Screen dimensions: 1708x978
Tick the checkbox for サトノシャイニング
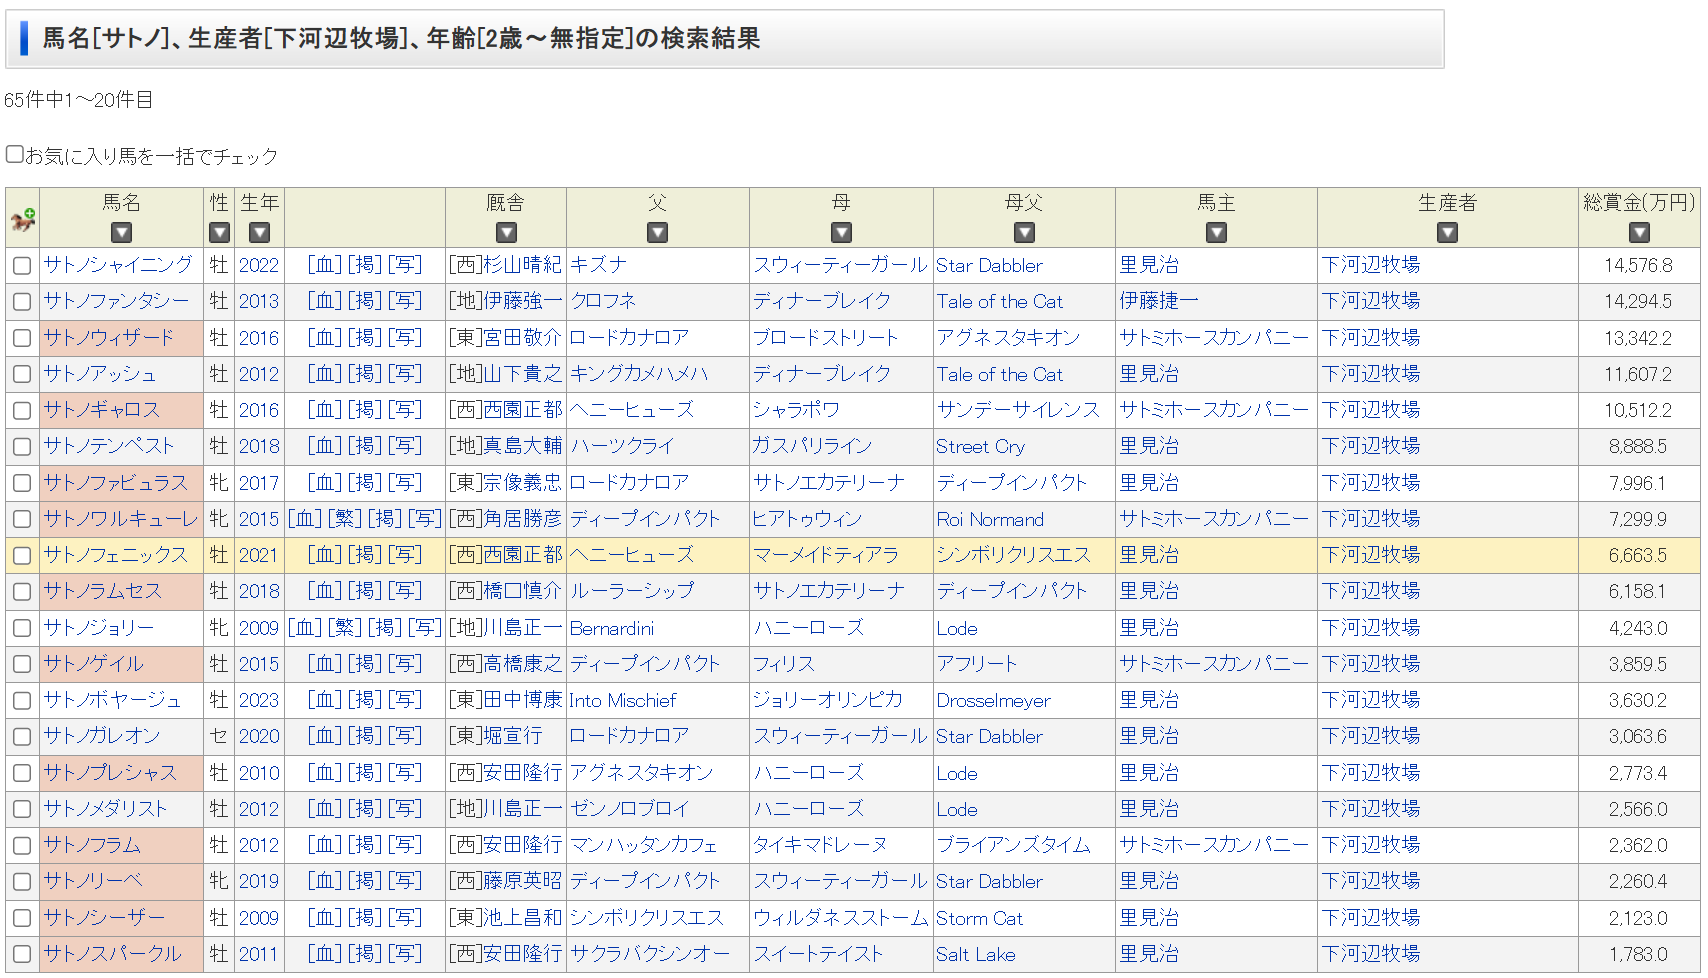(22, 266)
